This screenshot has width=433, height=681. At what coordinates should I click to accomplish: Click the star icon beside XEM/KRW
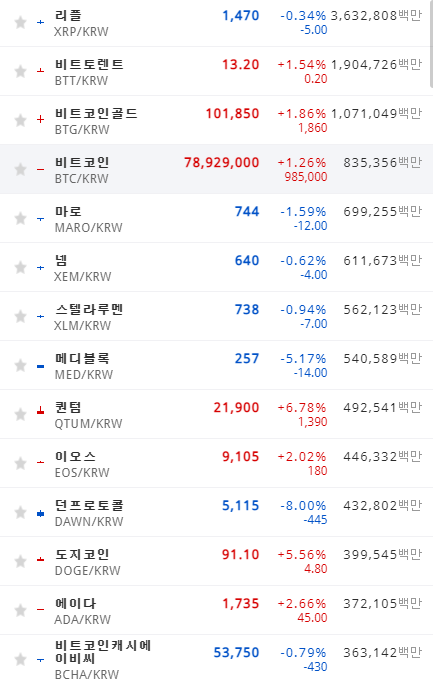click(x=20, y=268)
